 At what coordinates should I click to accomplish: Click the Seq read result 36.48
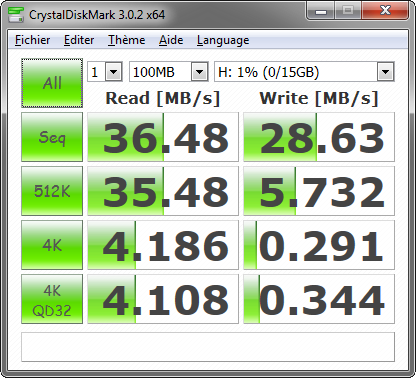[x=163, y=137]
